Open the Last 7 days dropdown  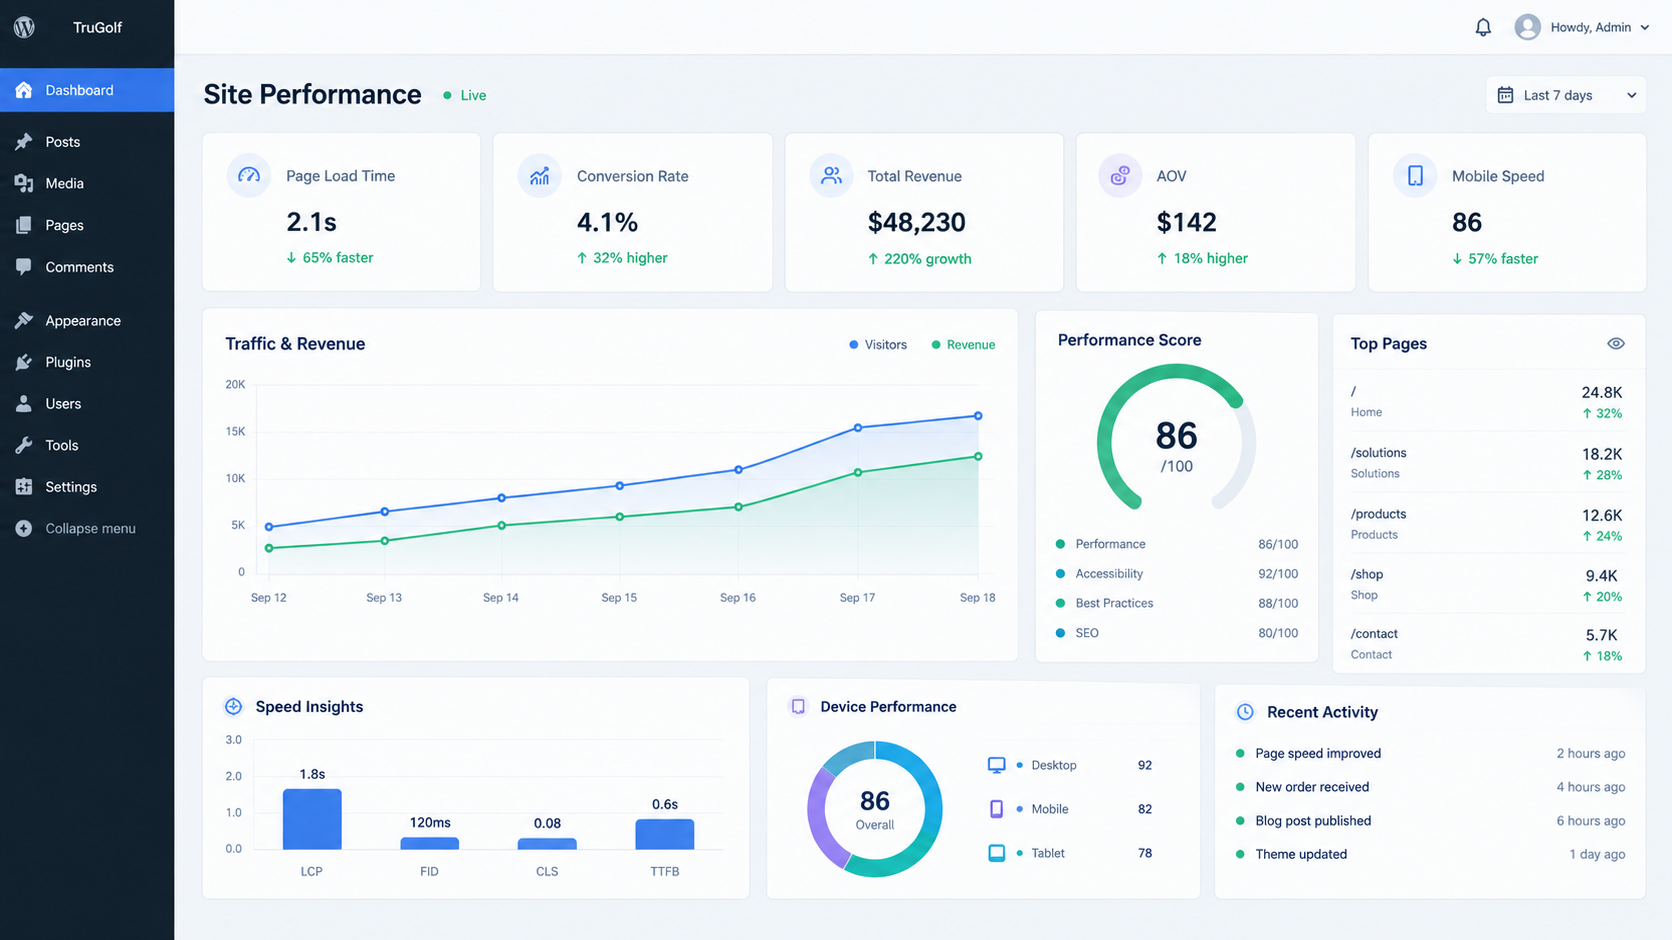coord(1566,95)
